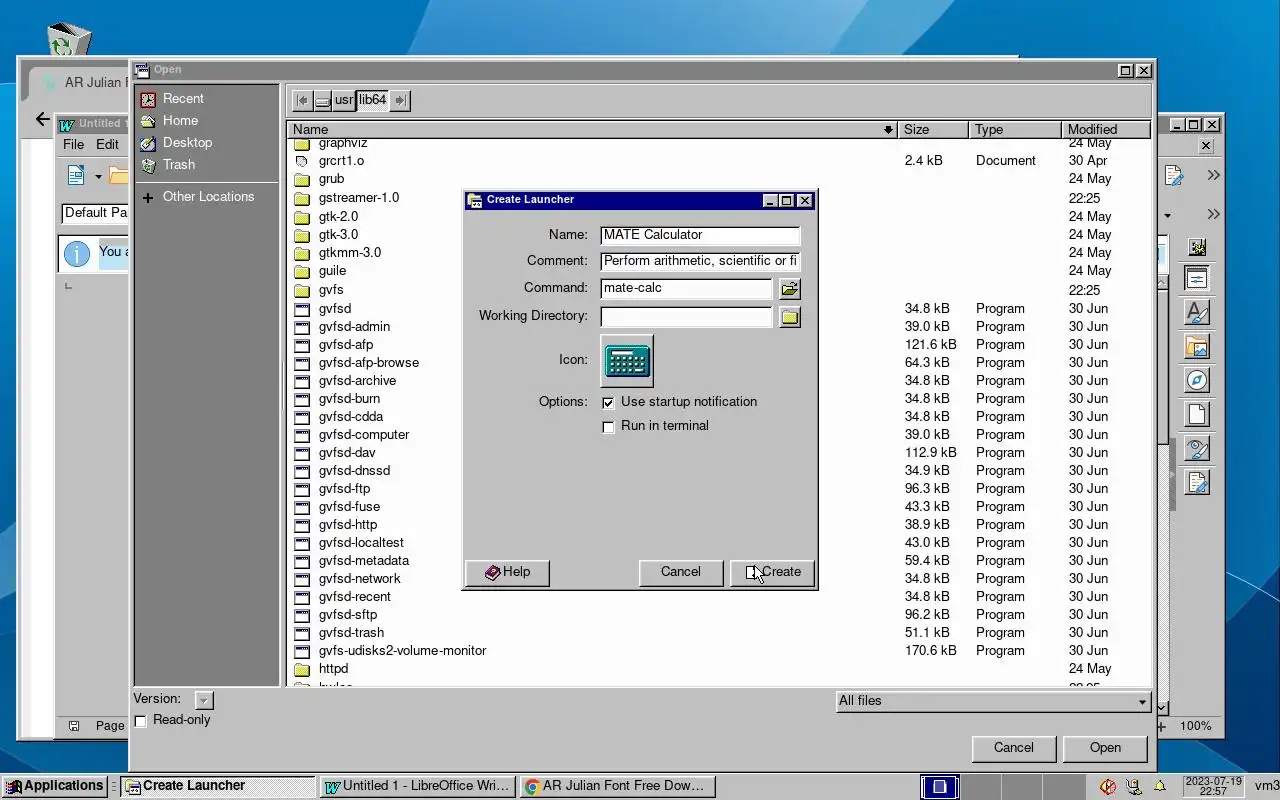
Task: Click the usr path segment button
Action: [x=343, y=100]
